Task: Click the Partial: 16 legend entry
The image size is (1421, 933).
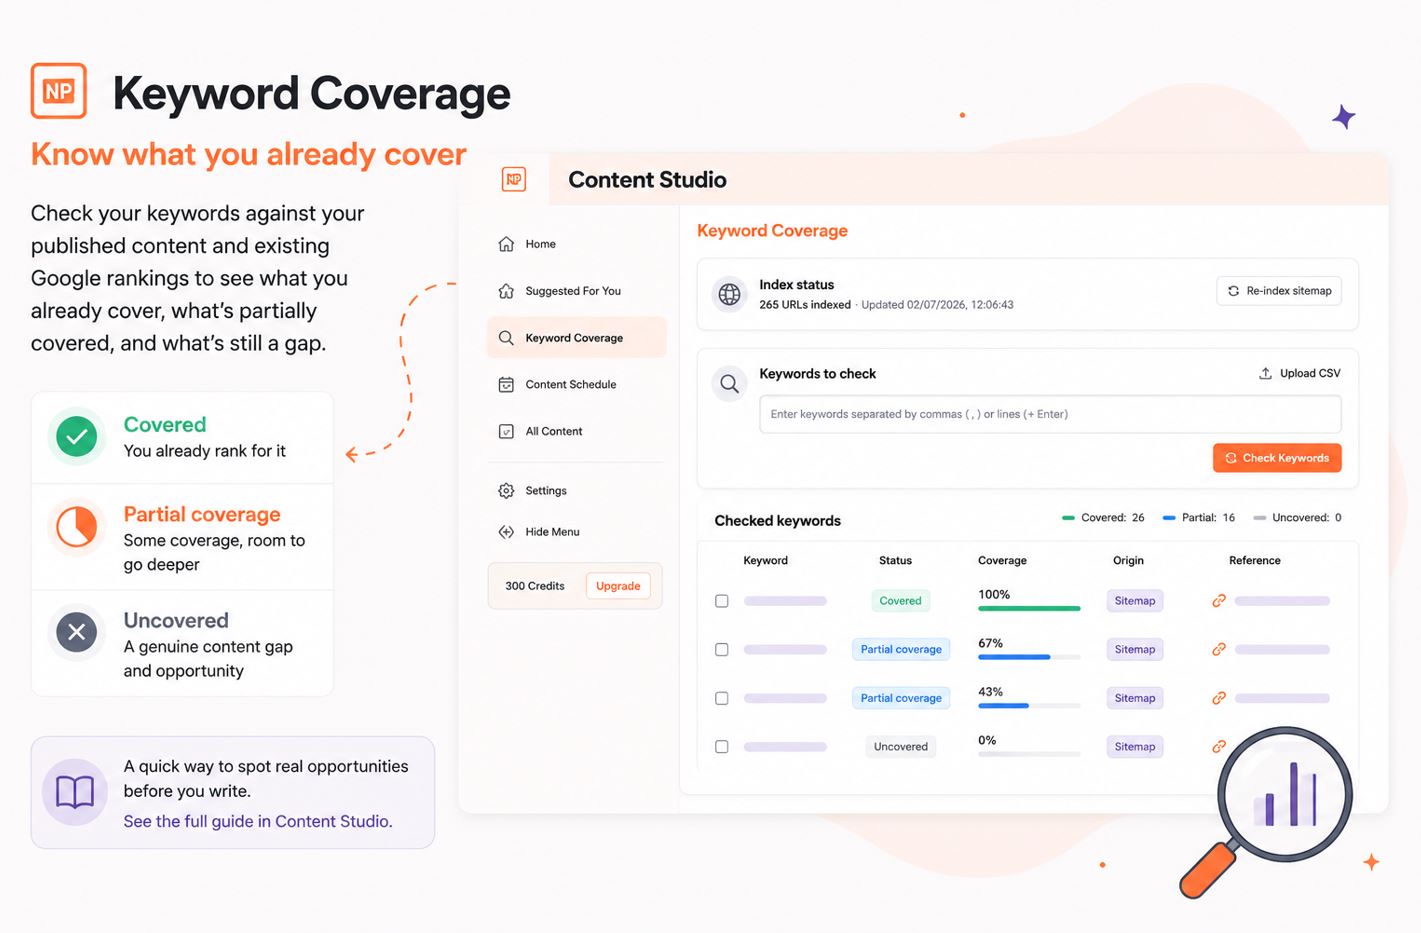Action: pyautogui.click(x=1199, y=517)
